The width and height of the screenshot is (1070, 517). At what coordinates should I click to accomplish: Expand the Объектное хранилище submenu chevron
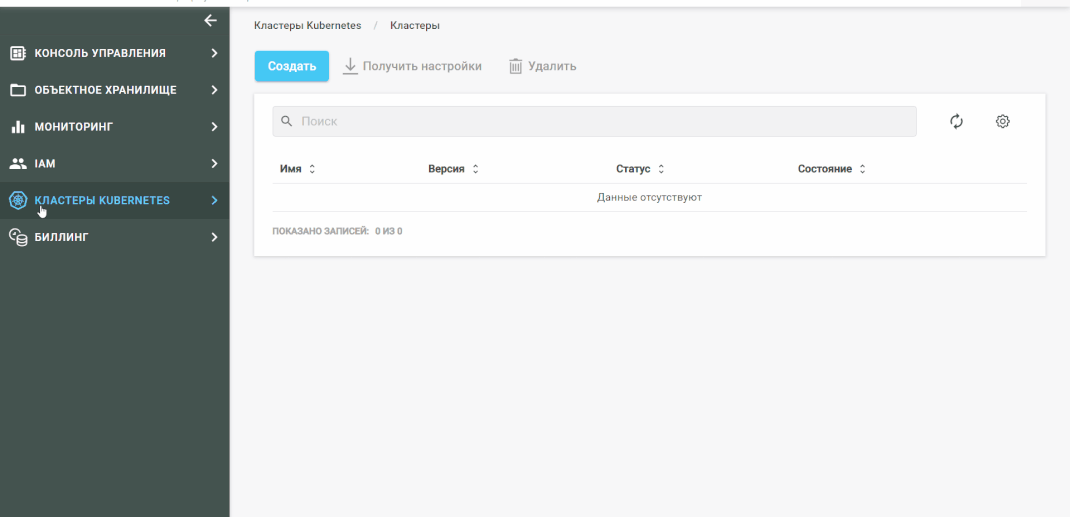(x=214, y=90)
